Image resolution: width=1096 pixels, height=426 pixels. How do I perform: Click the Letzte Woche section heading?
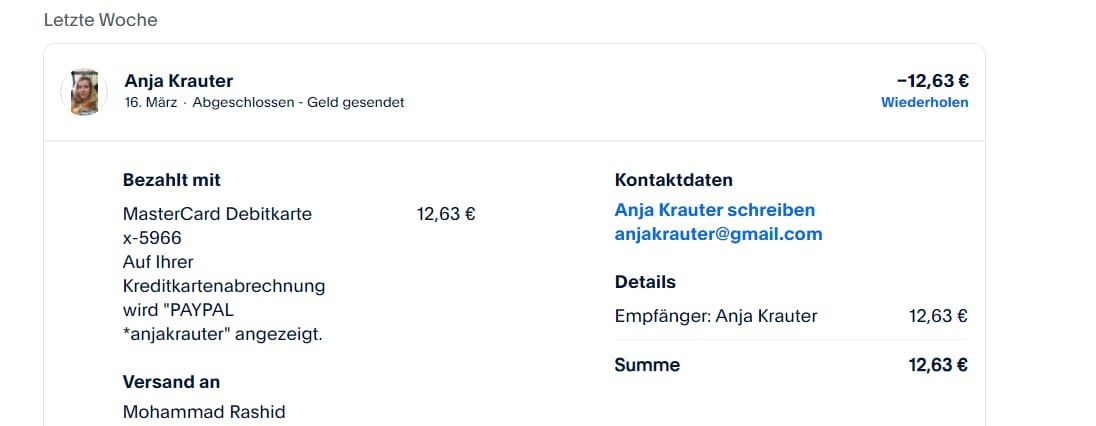100,20
